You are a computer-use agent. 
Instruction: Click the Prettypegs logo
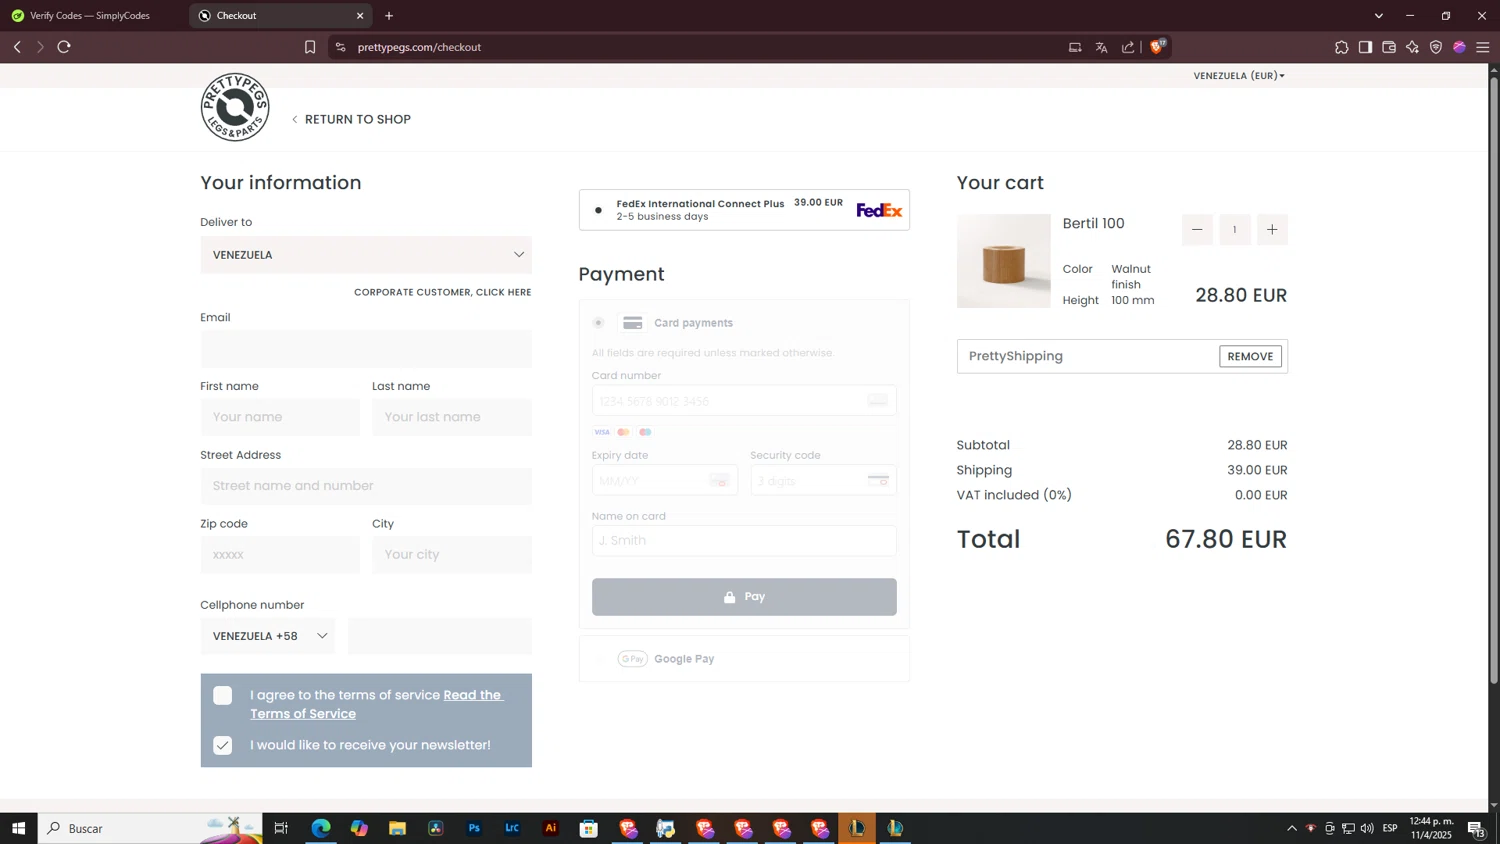pos(235,107)
